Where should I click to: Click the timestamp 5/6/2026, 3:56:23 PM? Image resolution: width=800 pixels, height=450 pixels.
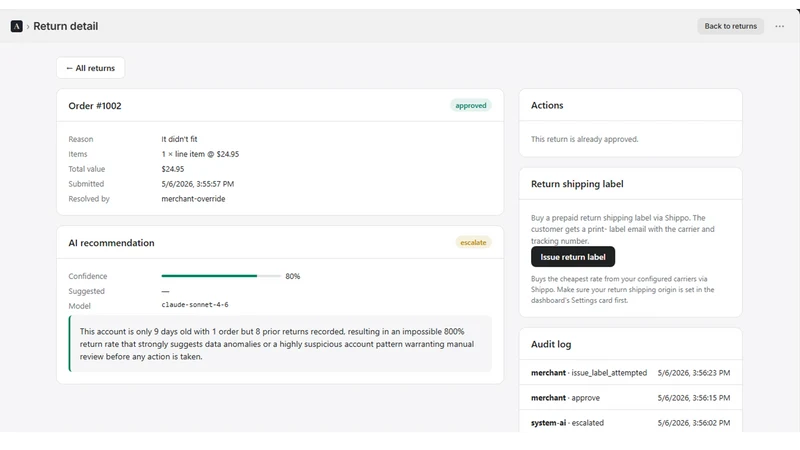tap(694, 373)
